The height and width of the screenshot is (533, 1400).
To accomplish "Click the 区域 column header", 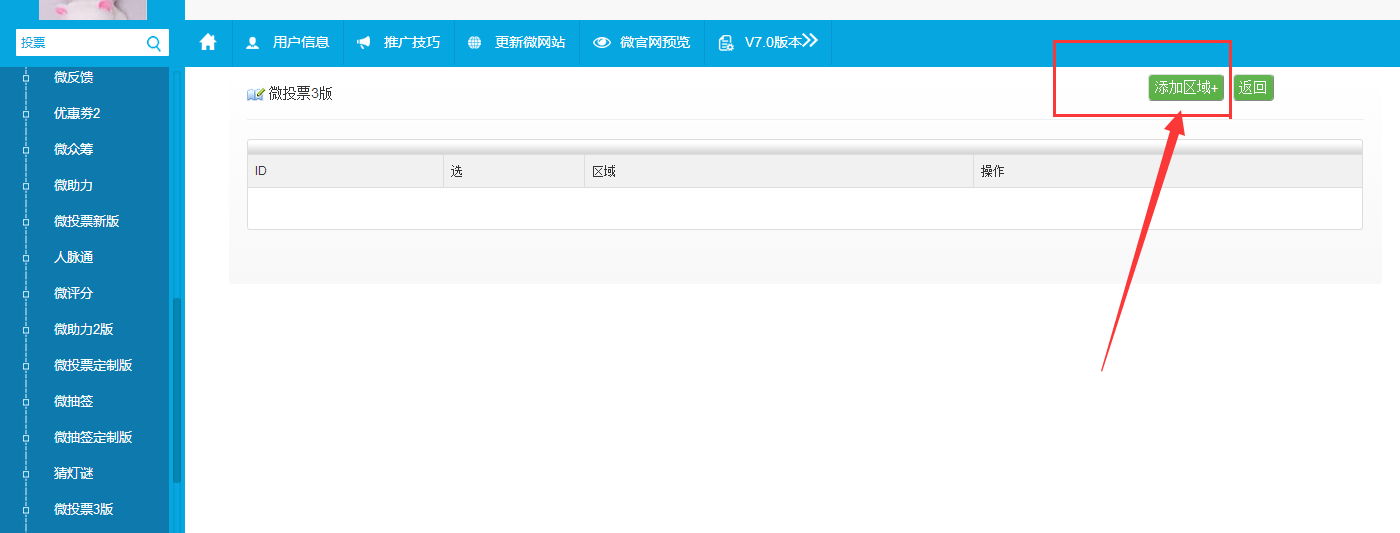I will pos(779,171).
